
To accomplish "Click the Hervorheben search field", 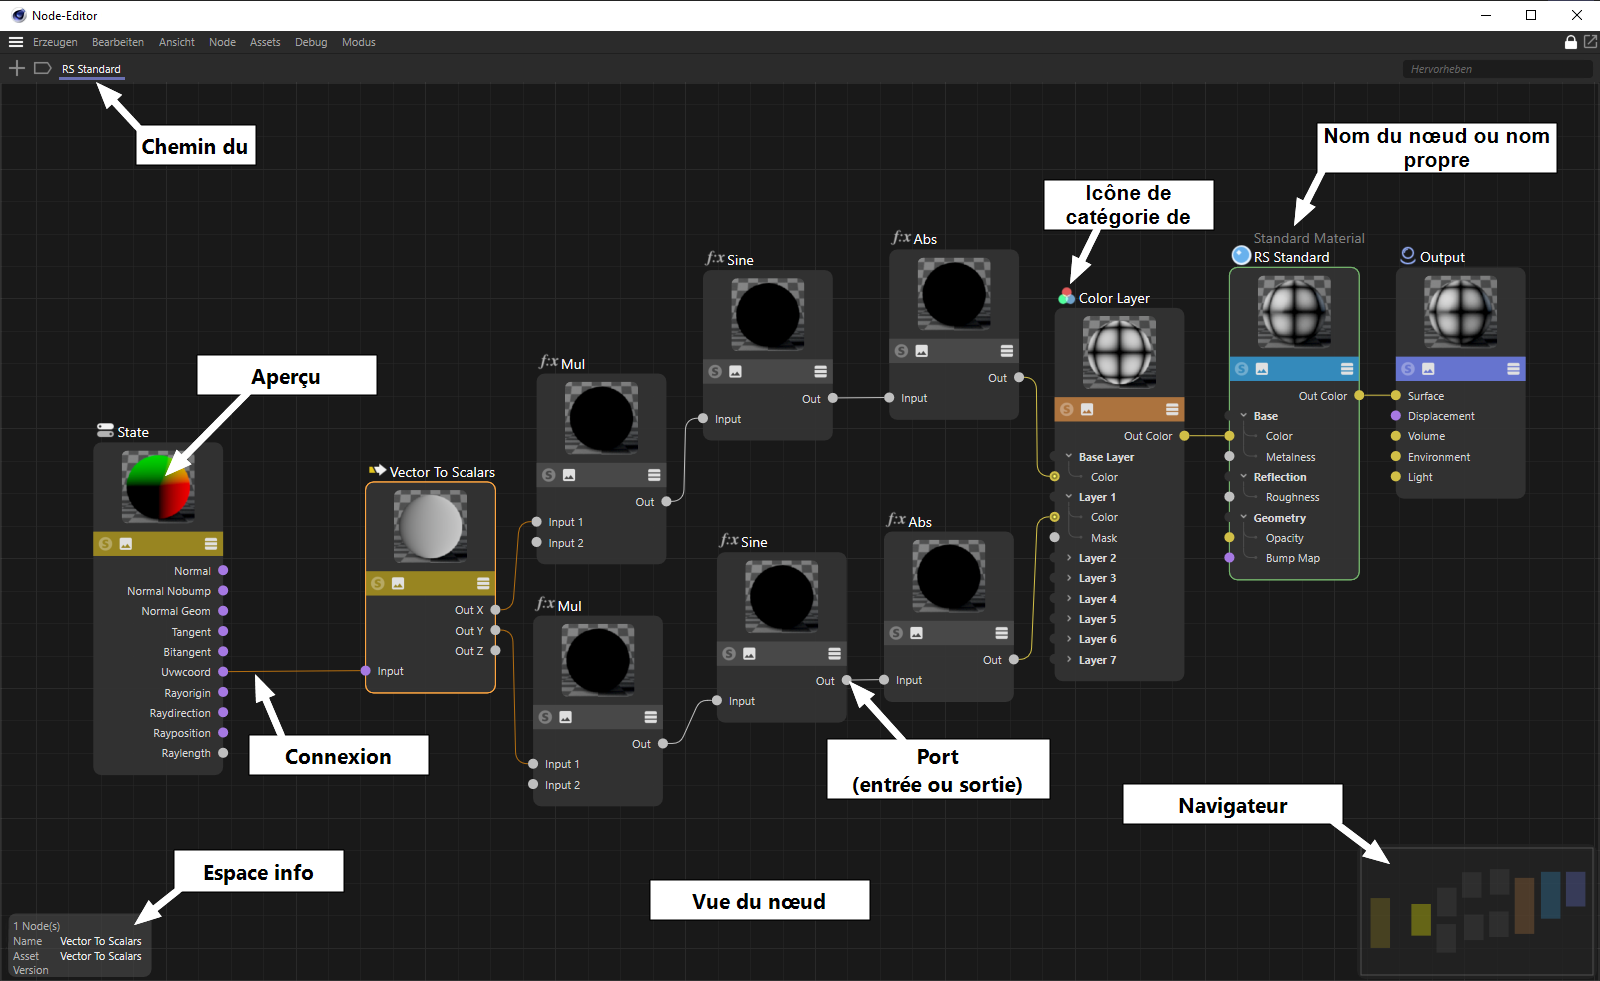I will (x=1496, y=69).
